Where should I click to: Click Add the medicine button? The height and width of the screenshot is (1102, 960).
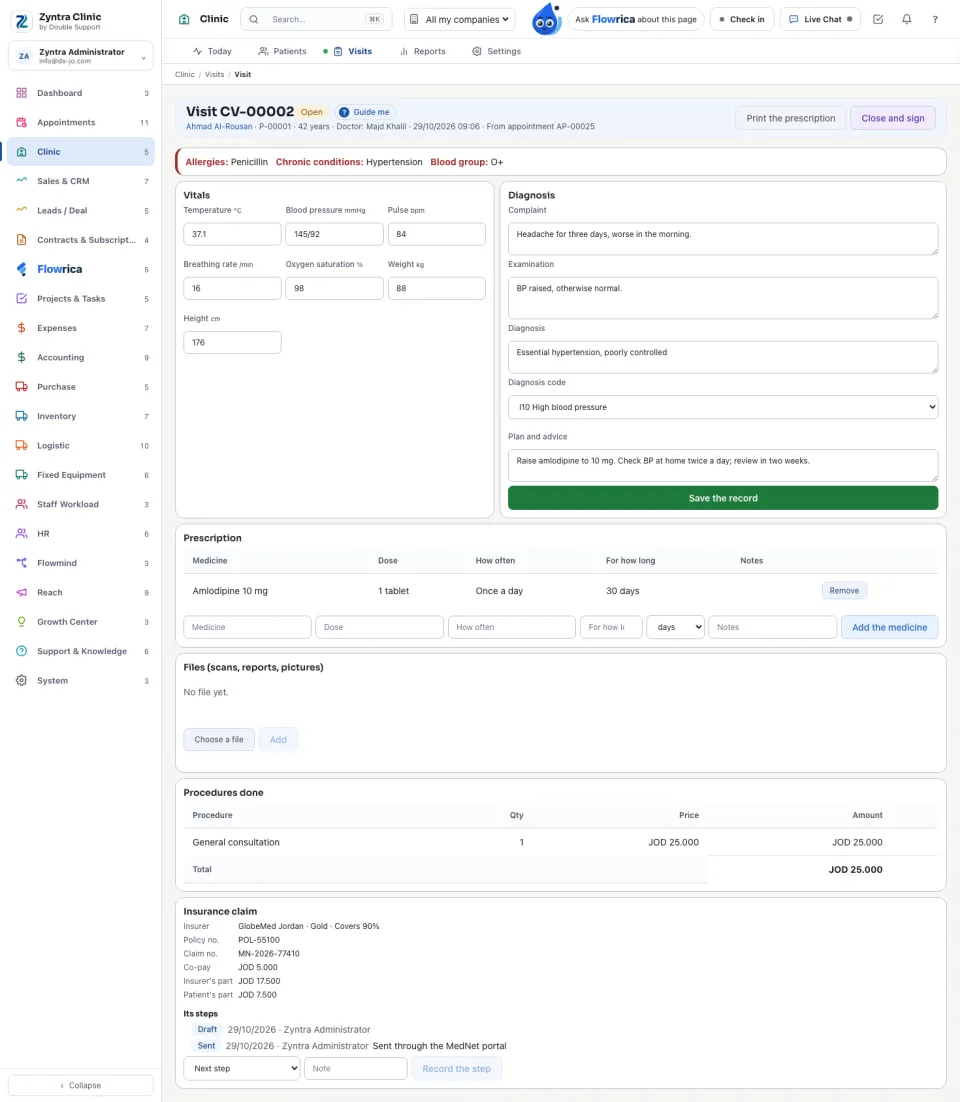click(889, 627)
